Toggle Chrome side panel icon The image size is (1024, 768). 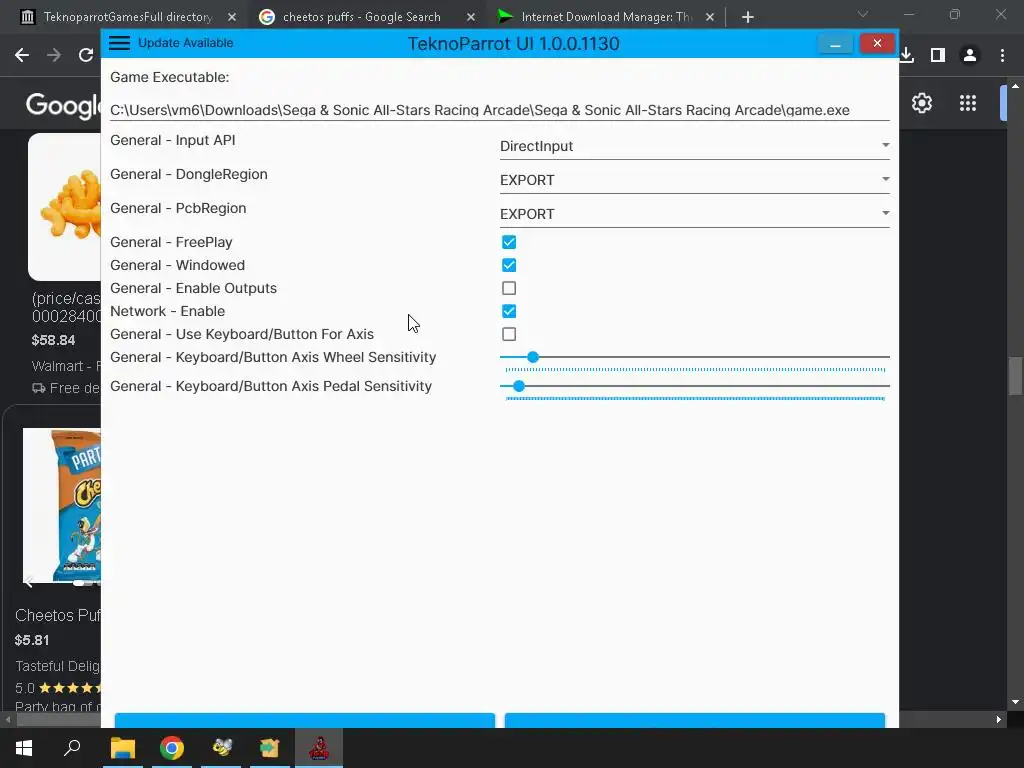tap(938, 55)
